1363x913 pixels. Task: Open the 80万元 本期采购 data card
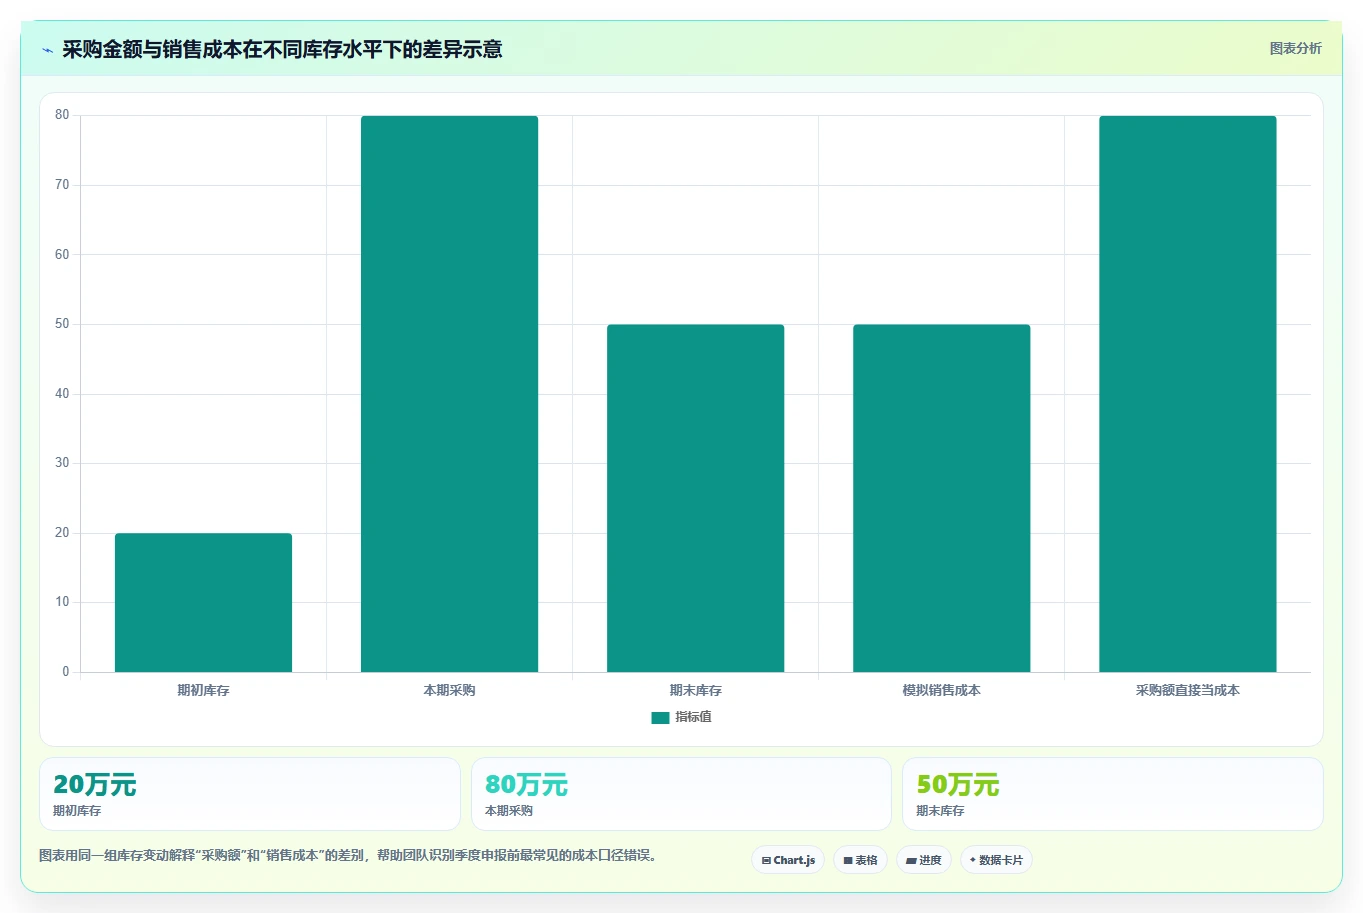(681, 794)
